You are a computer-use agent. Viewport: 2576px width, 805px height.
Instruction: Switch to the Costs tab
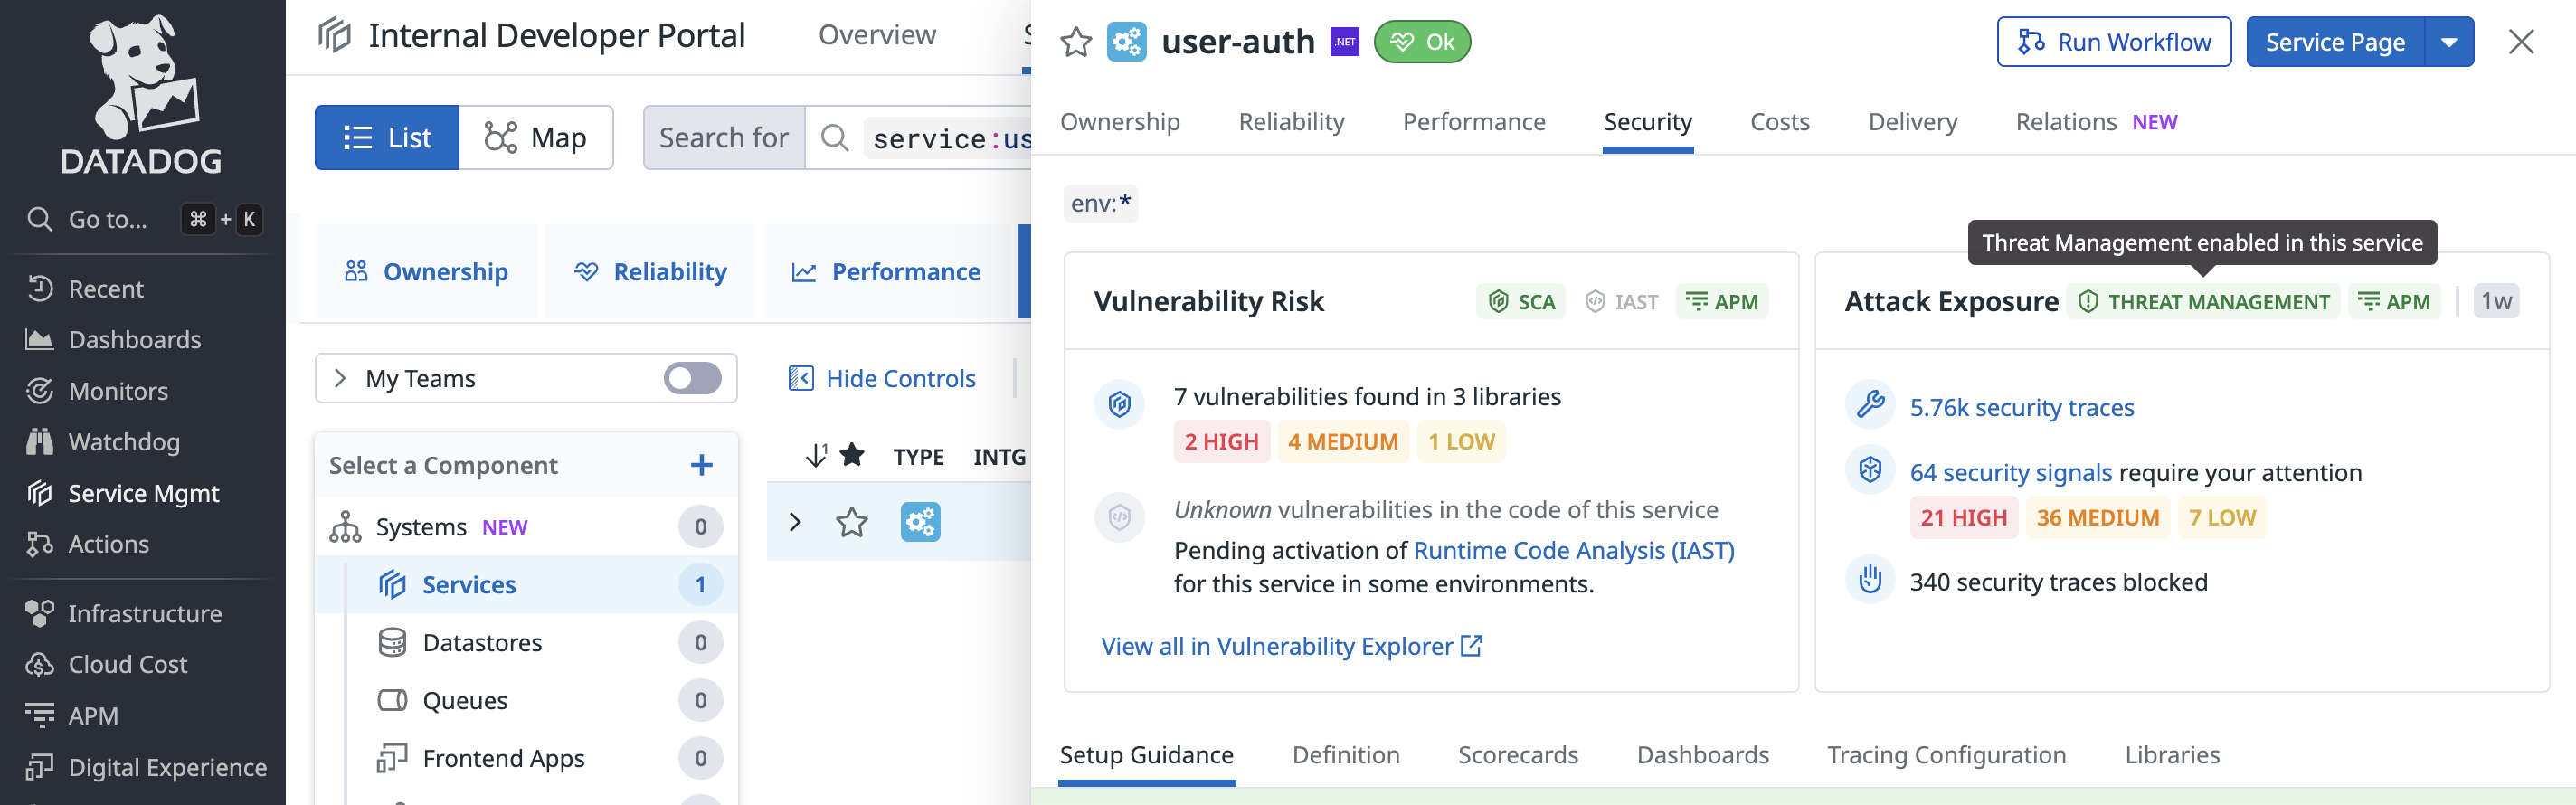coord(1779,122)
